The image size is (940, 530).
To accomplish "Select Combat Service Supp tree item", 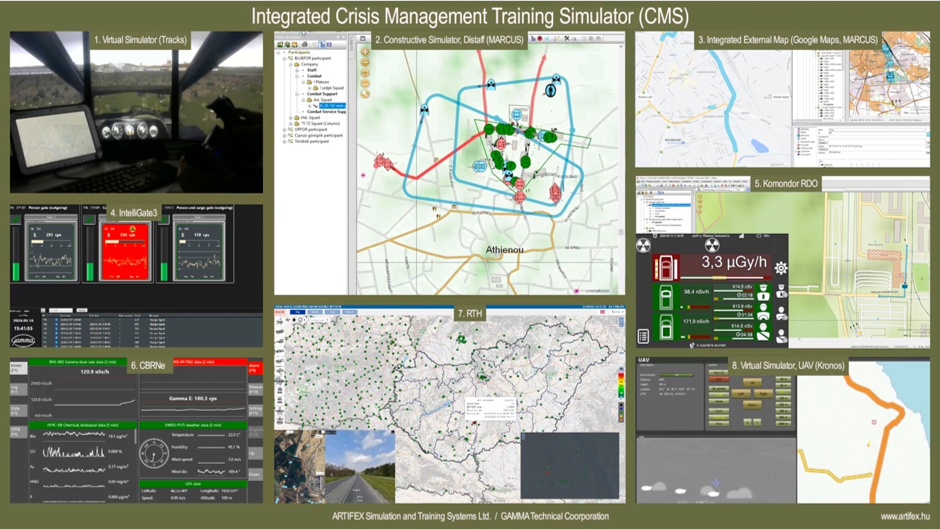I will coord(326,112).
